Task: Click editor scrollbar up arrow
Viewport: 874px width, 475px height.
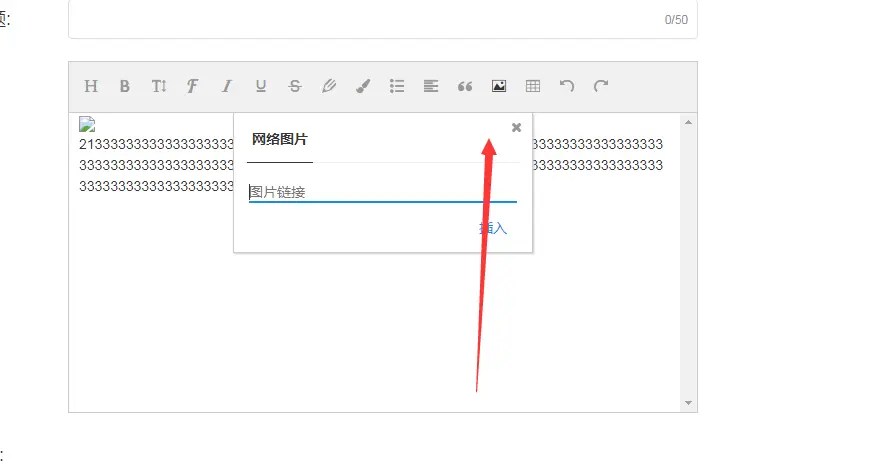Action: coord(688,122)
